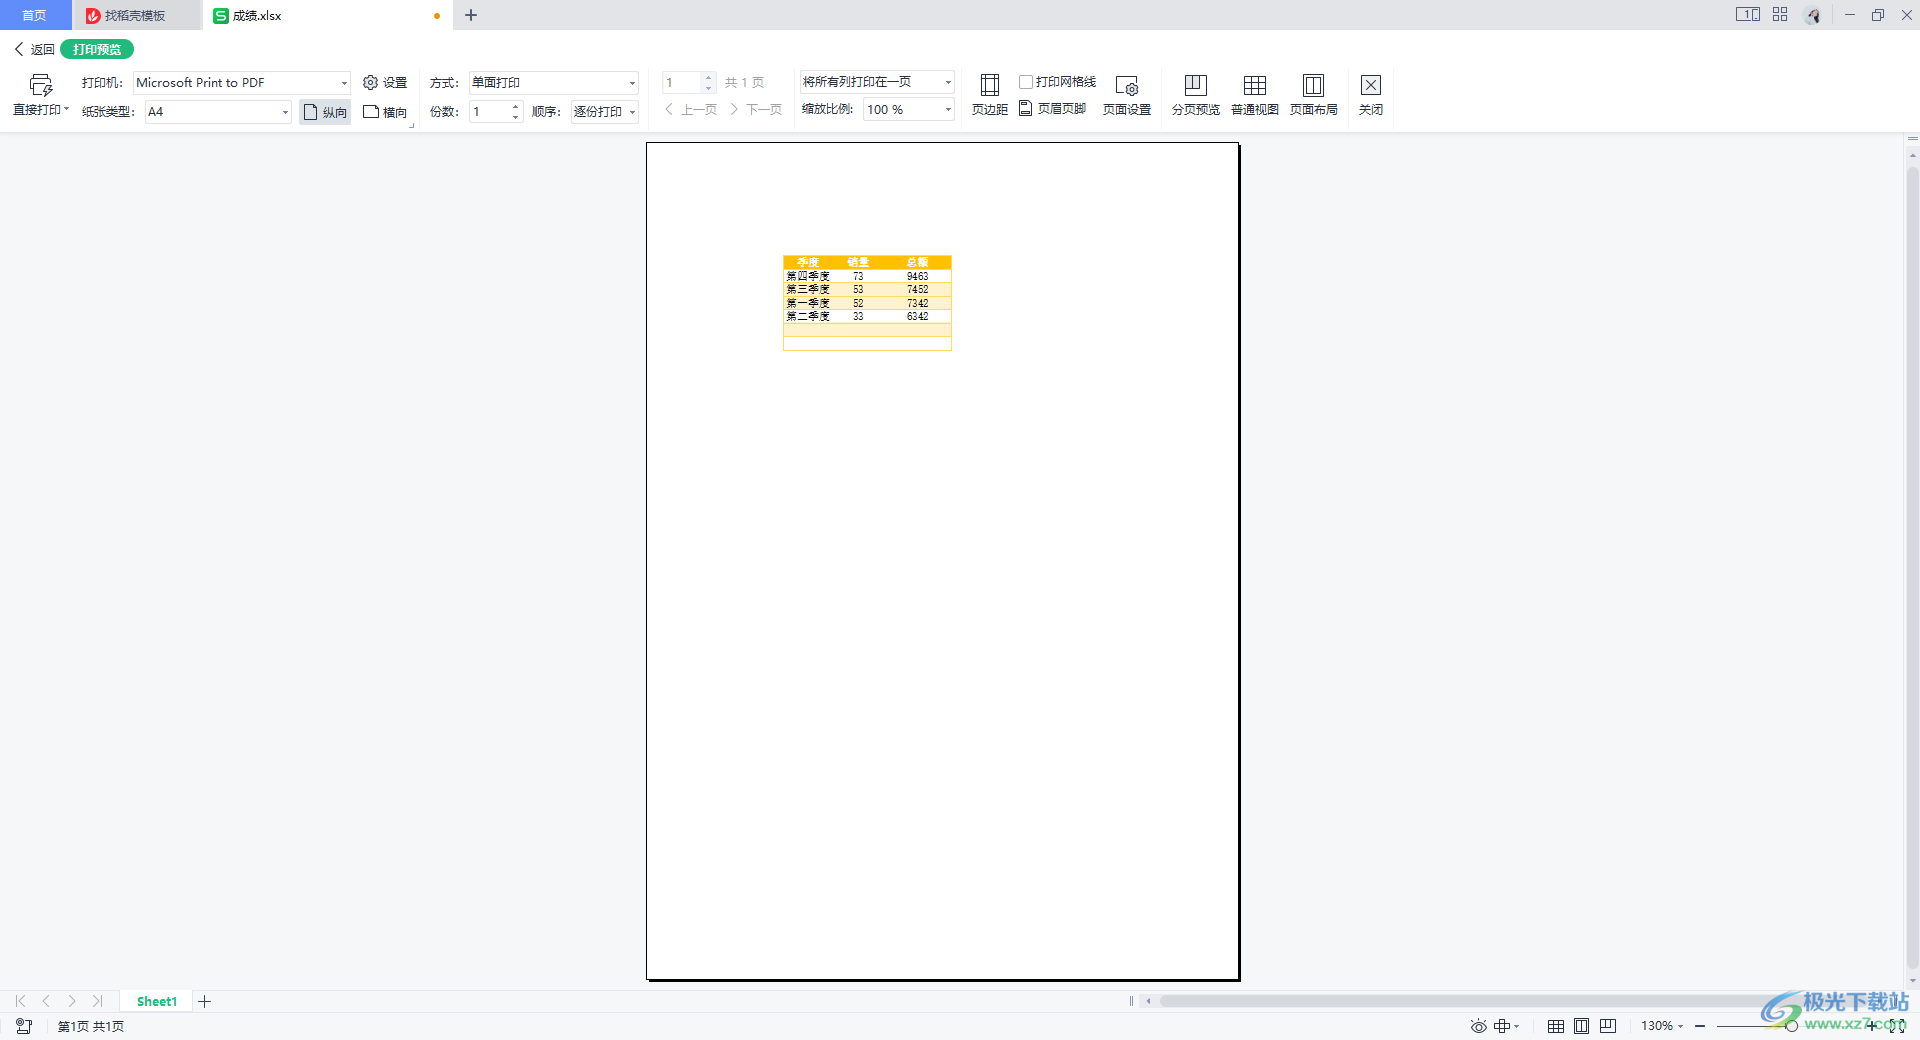Viewport: 1920px width, 1040px height.
Task: Select landscape orientation 横向
Action: click(385, 112)
